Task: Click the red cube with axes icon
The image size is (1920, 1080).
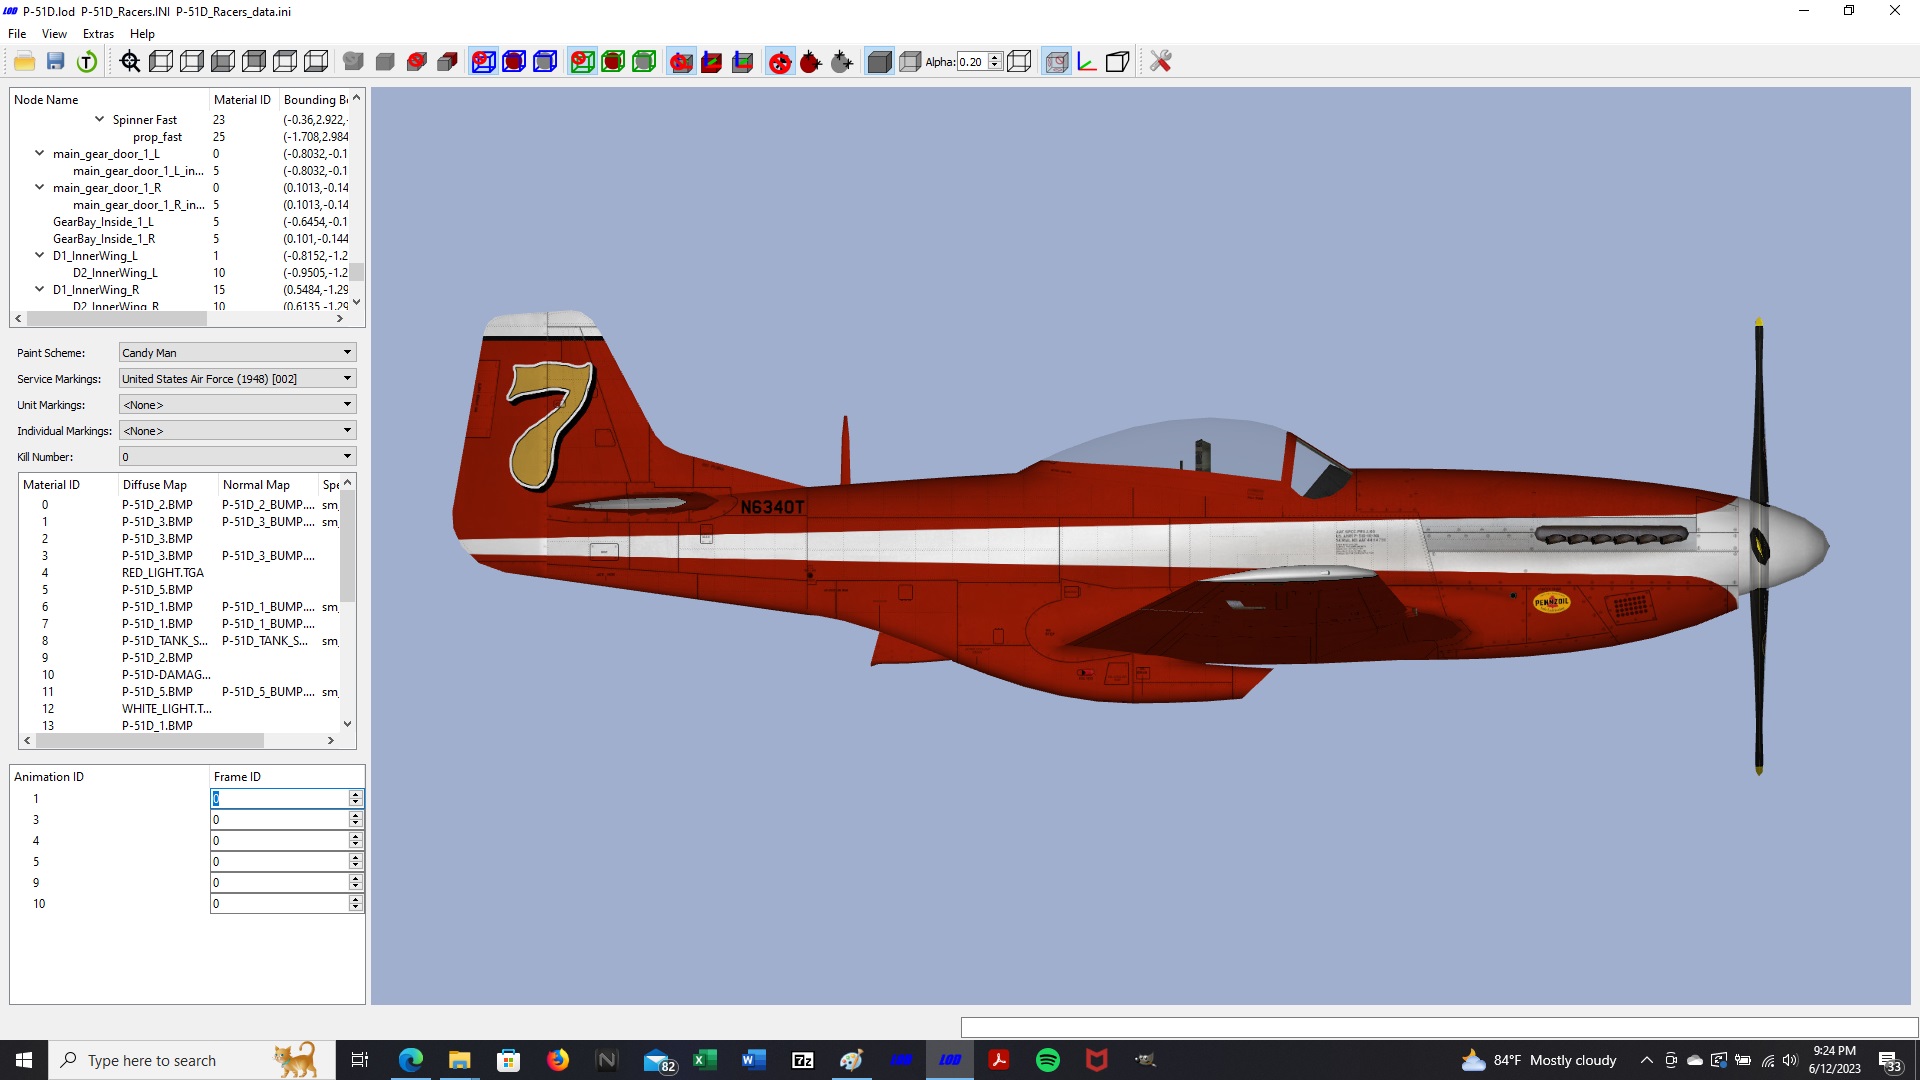Action: click(x=712, y=62)
